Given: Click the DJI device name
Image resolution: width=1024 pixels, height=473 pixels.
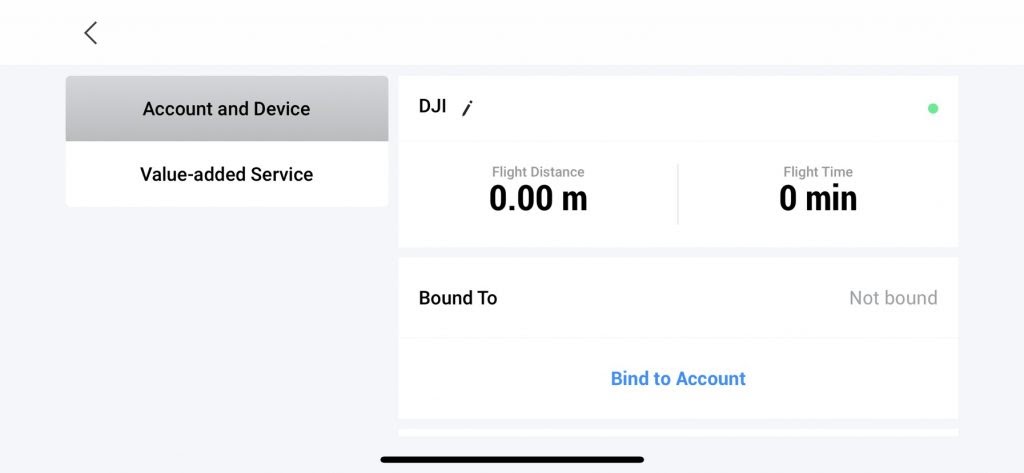Looking at the screenshot, I should pyautogui.click(x=433, y=106).
